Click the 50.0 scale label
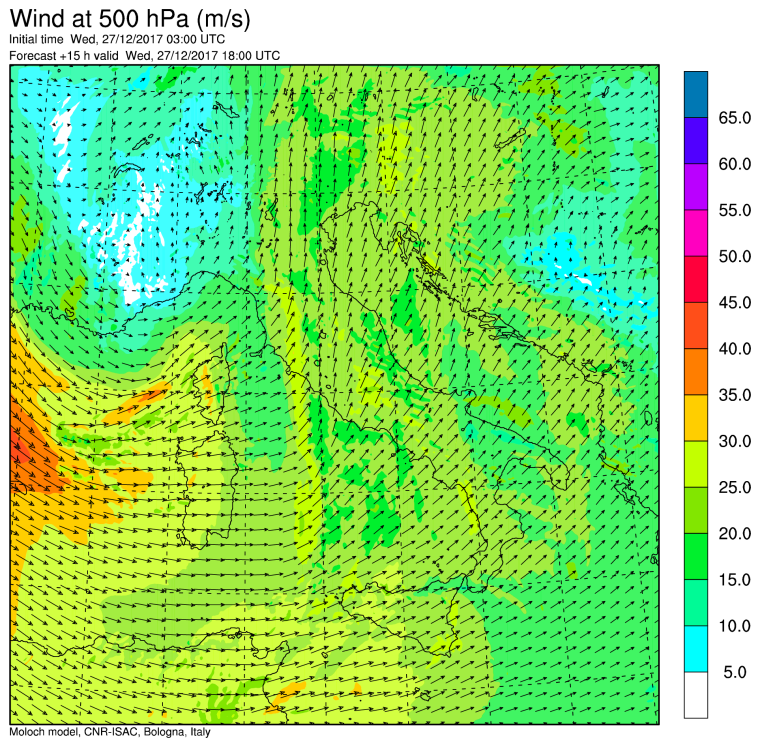The width and height of the screenshot is (760, 747). click(735, 256)
